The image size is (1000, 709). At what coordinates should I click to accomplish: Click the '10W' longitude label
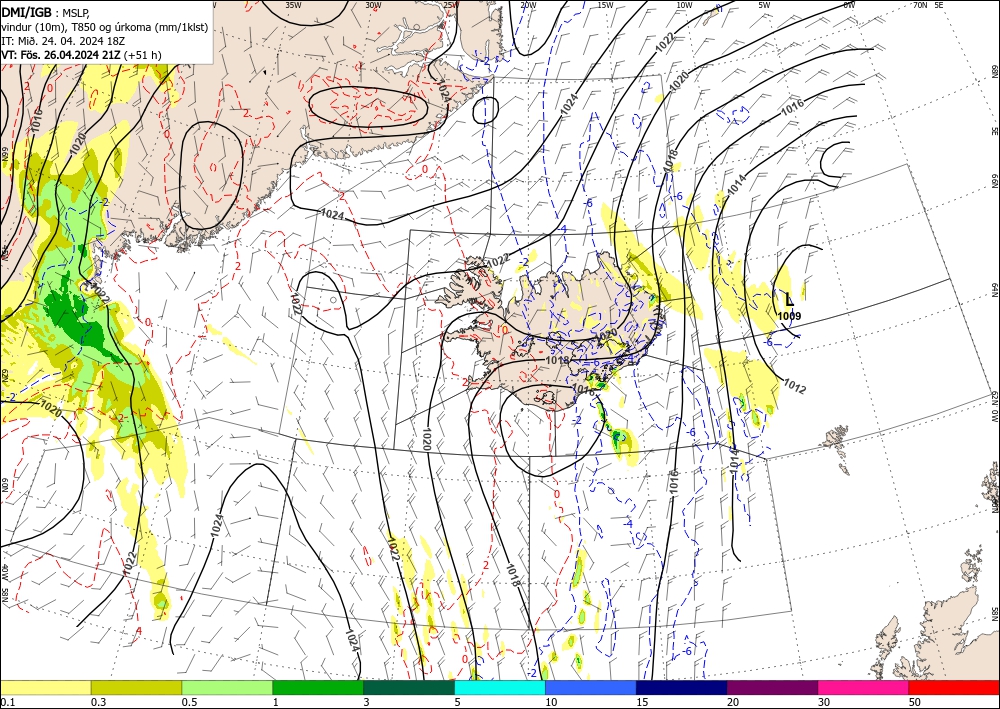pyautogui.click(x=684, y=5)
